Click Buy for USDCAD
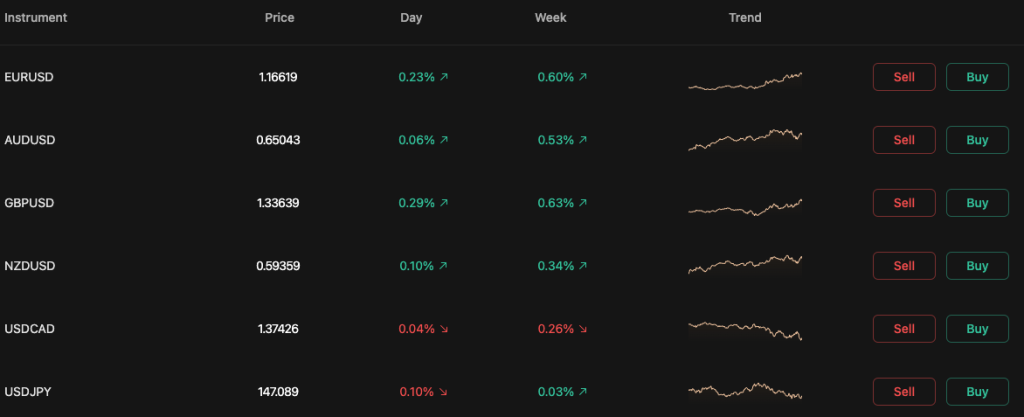This screenshot has width=1024, height=417. 977,329
